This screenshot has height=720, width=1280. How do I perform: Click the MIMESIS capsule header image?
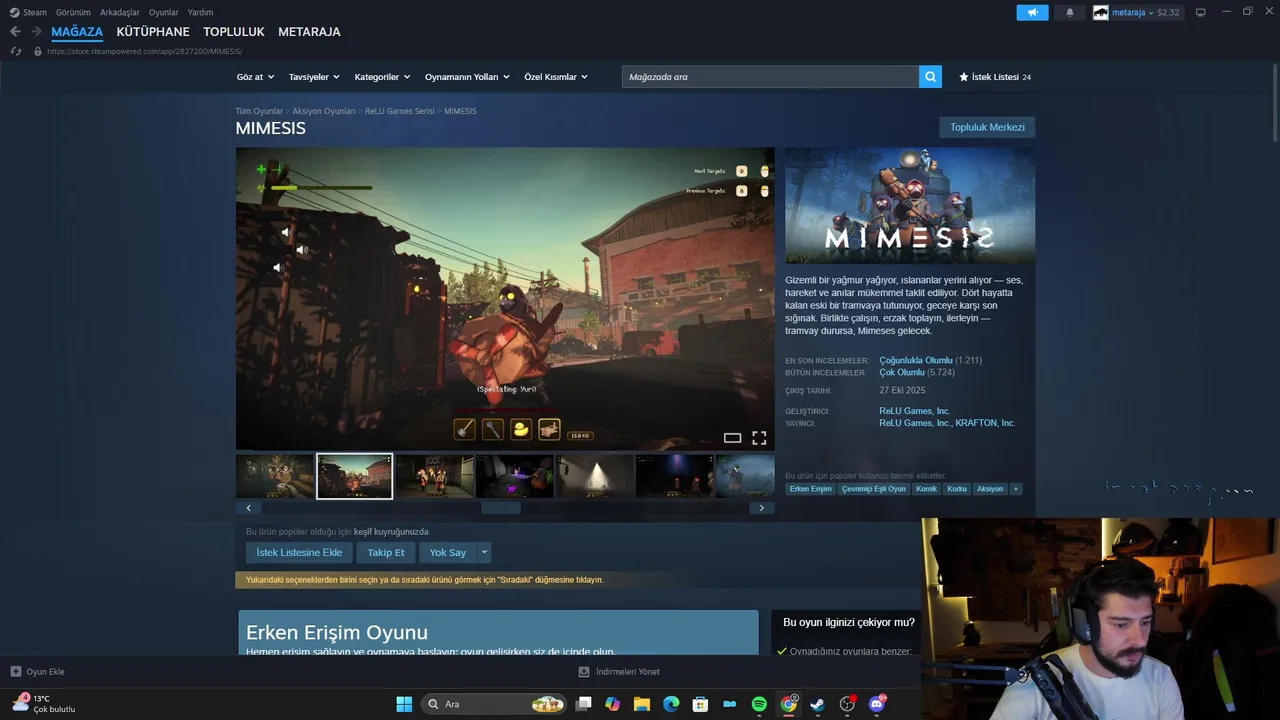click(x=910, y=206)
